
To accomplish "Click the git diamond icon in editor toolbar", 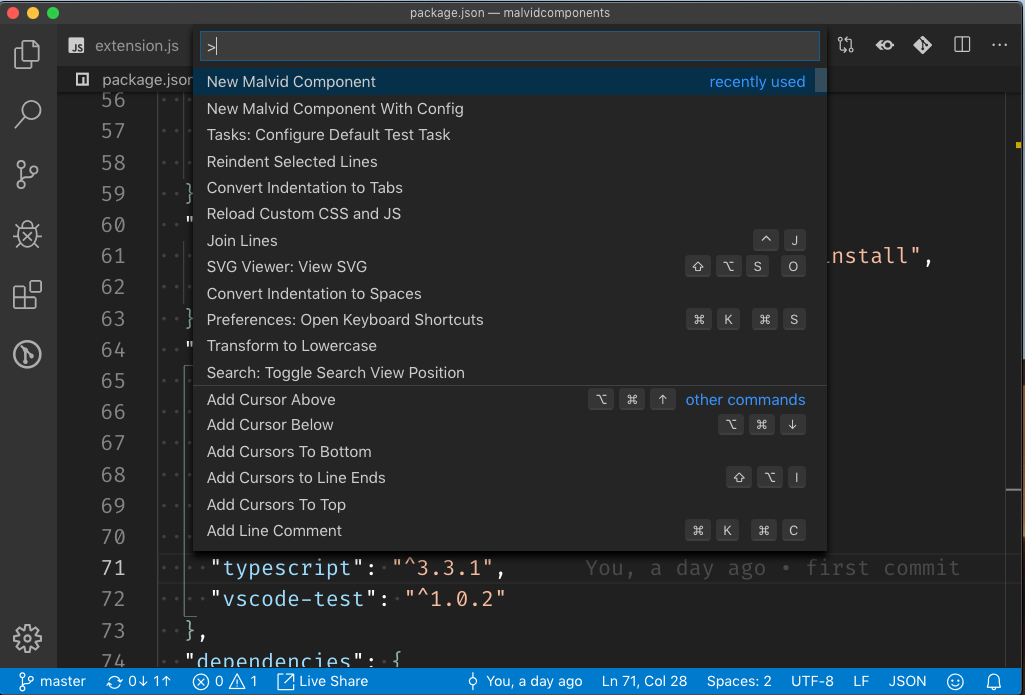I will (x=922, y=45).
